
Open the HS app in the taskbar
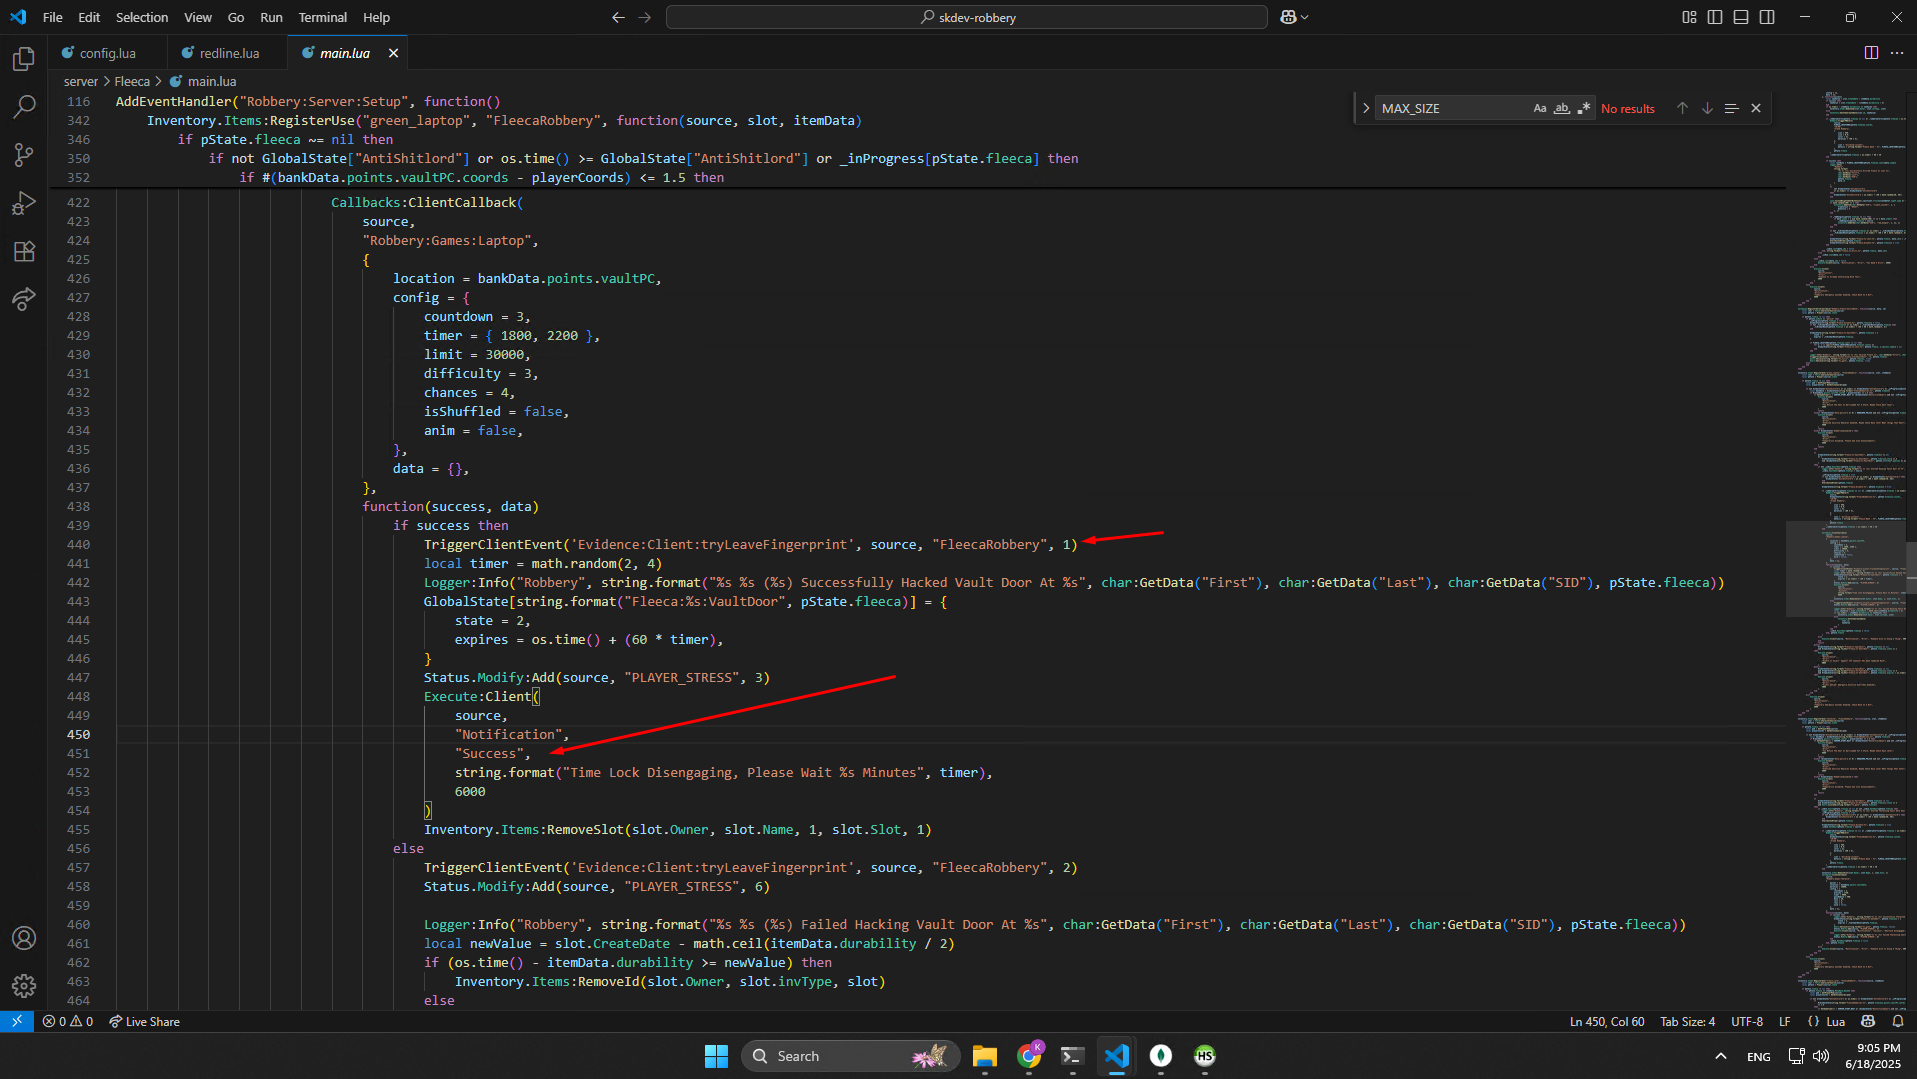pos(1205,1056)
